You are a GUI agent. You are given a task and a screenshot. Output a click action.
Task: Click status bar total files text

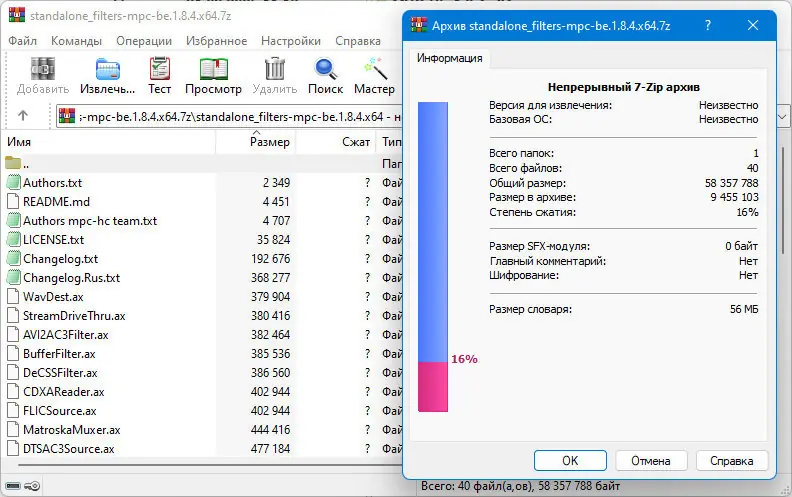pyautogui.click(x=520, y=486)
